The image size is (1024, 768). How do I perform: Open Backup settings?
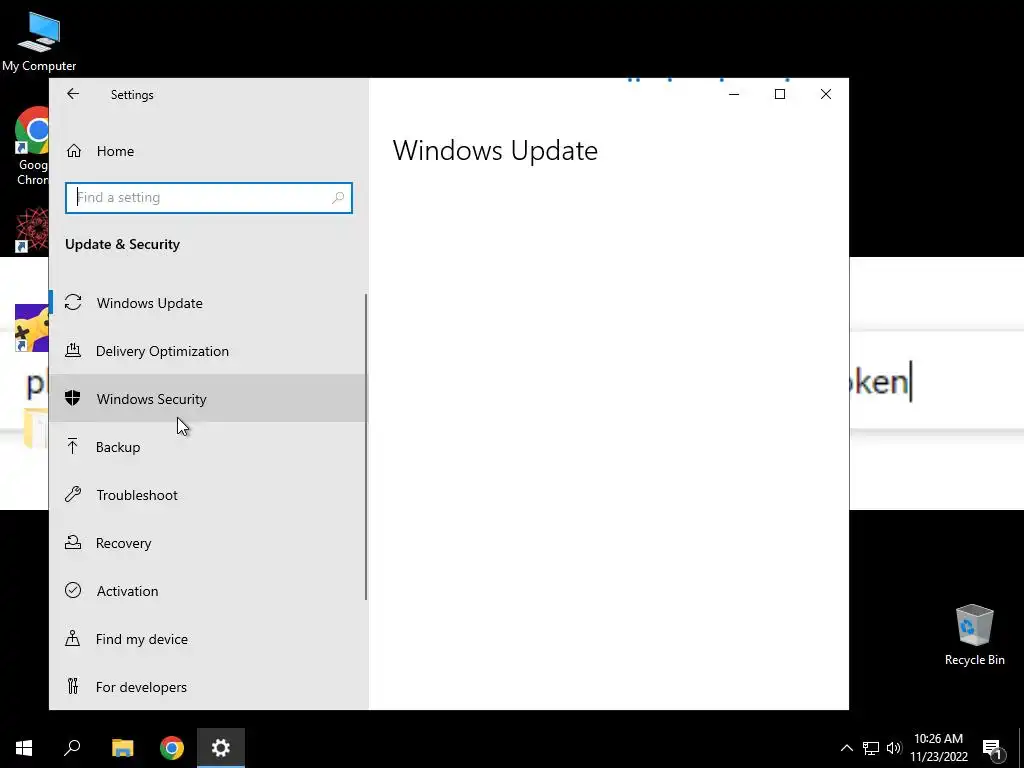208,447
